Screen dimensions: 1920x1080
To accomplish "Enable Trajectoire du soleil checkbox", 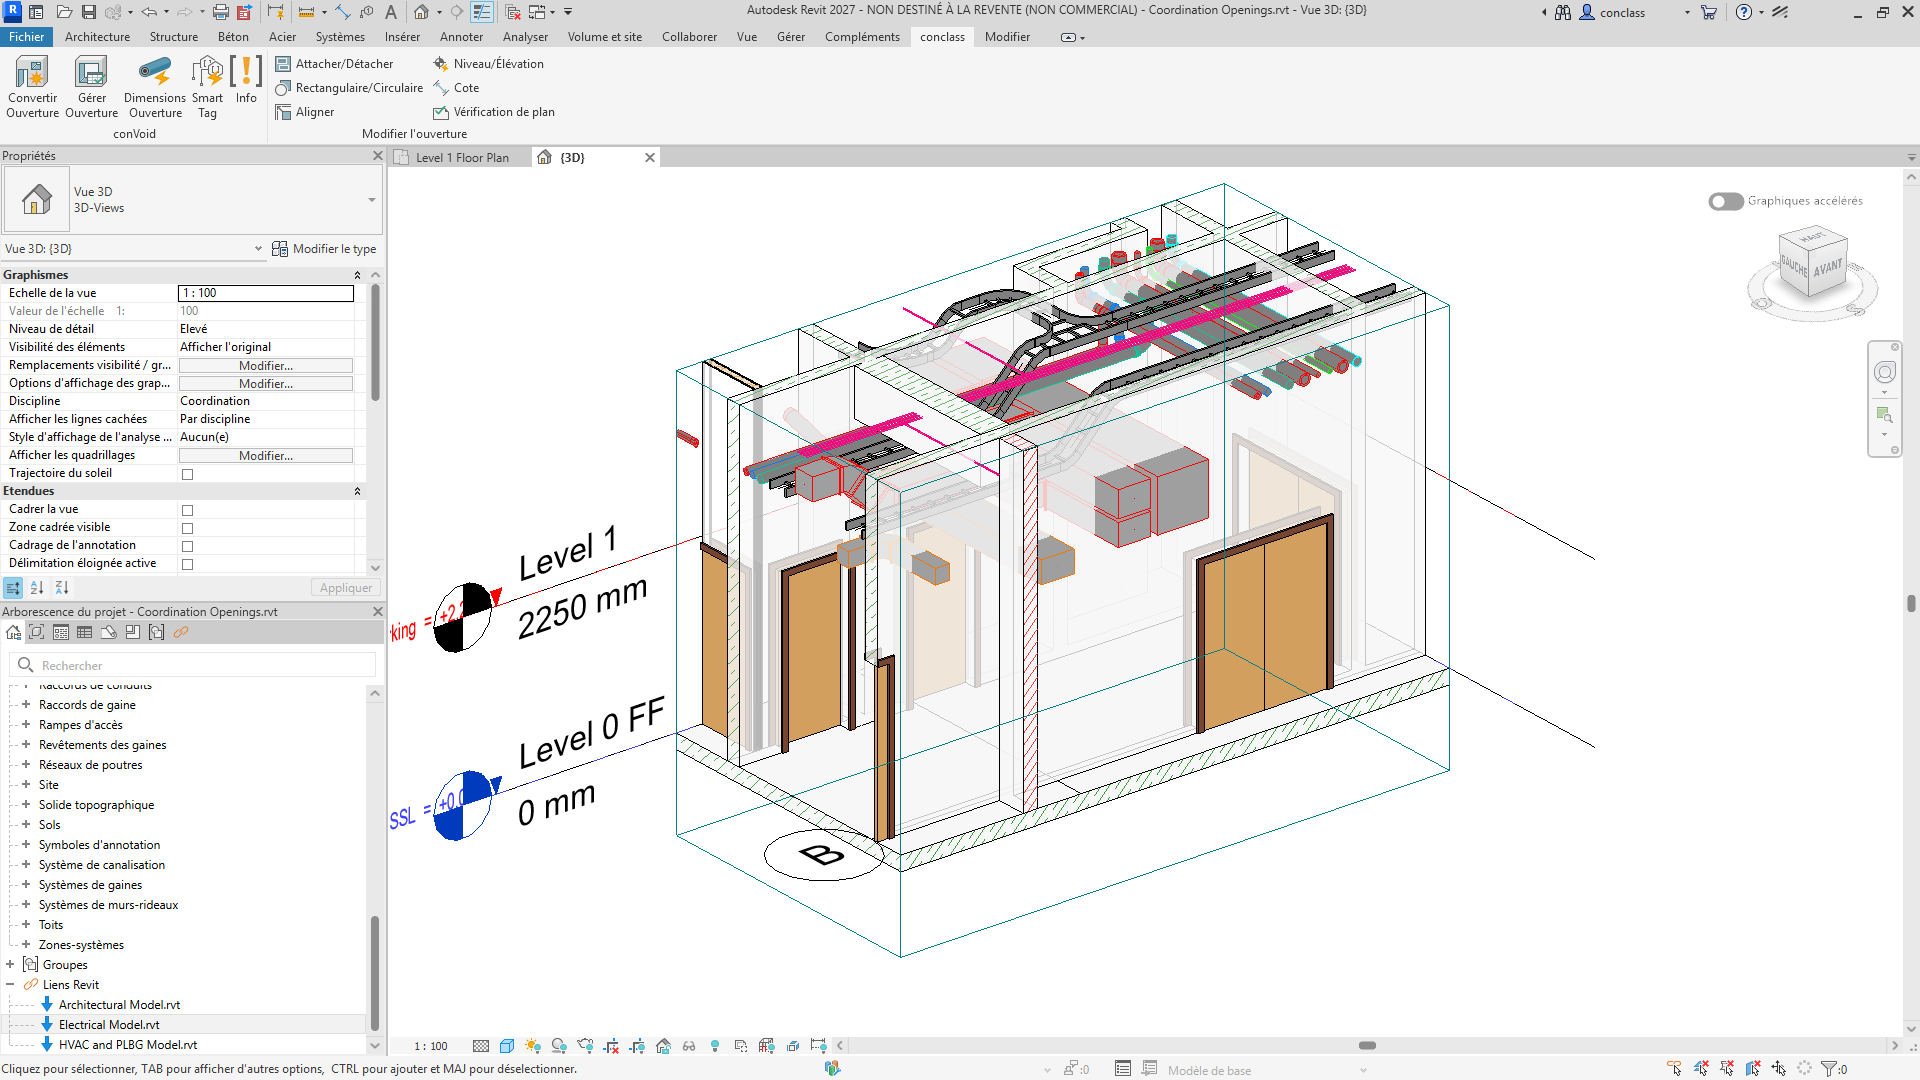I will pyautogui.click(x=187, y=474).
